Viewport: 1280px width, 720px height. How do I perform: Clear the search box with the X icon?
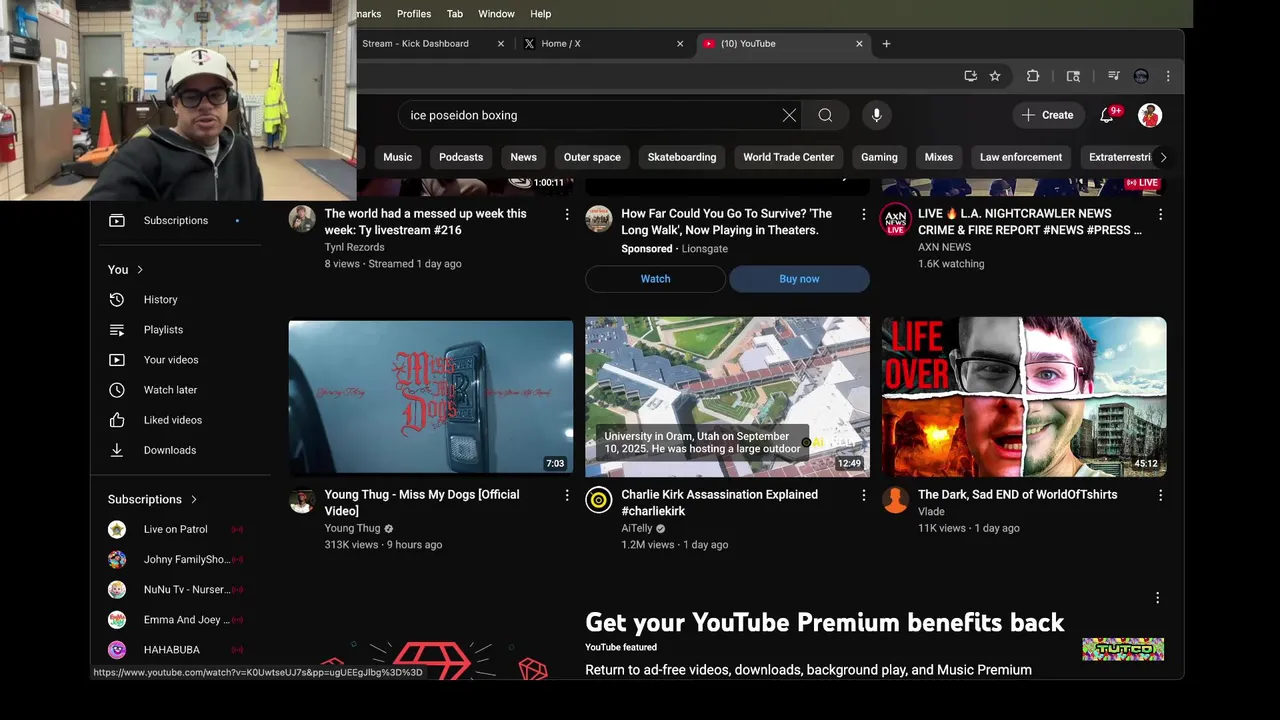tap(789, 115)
